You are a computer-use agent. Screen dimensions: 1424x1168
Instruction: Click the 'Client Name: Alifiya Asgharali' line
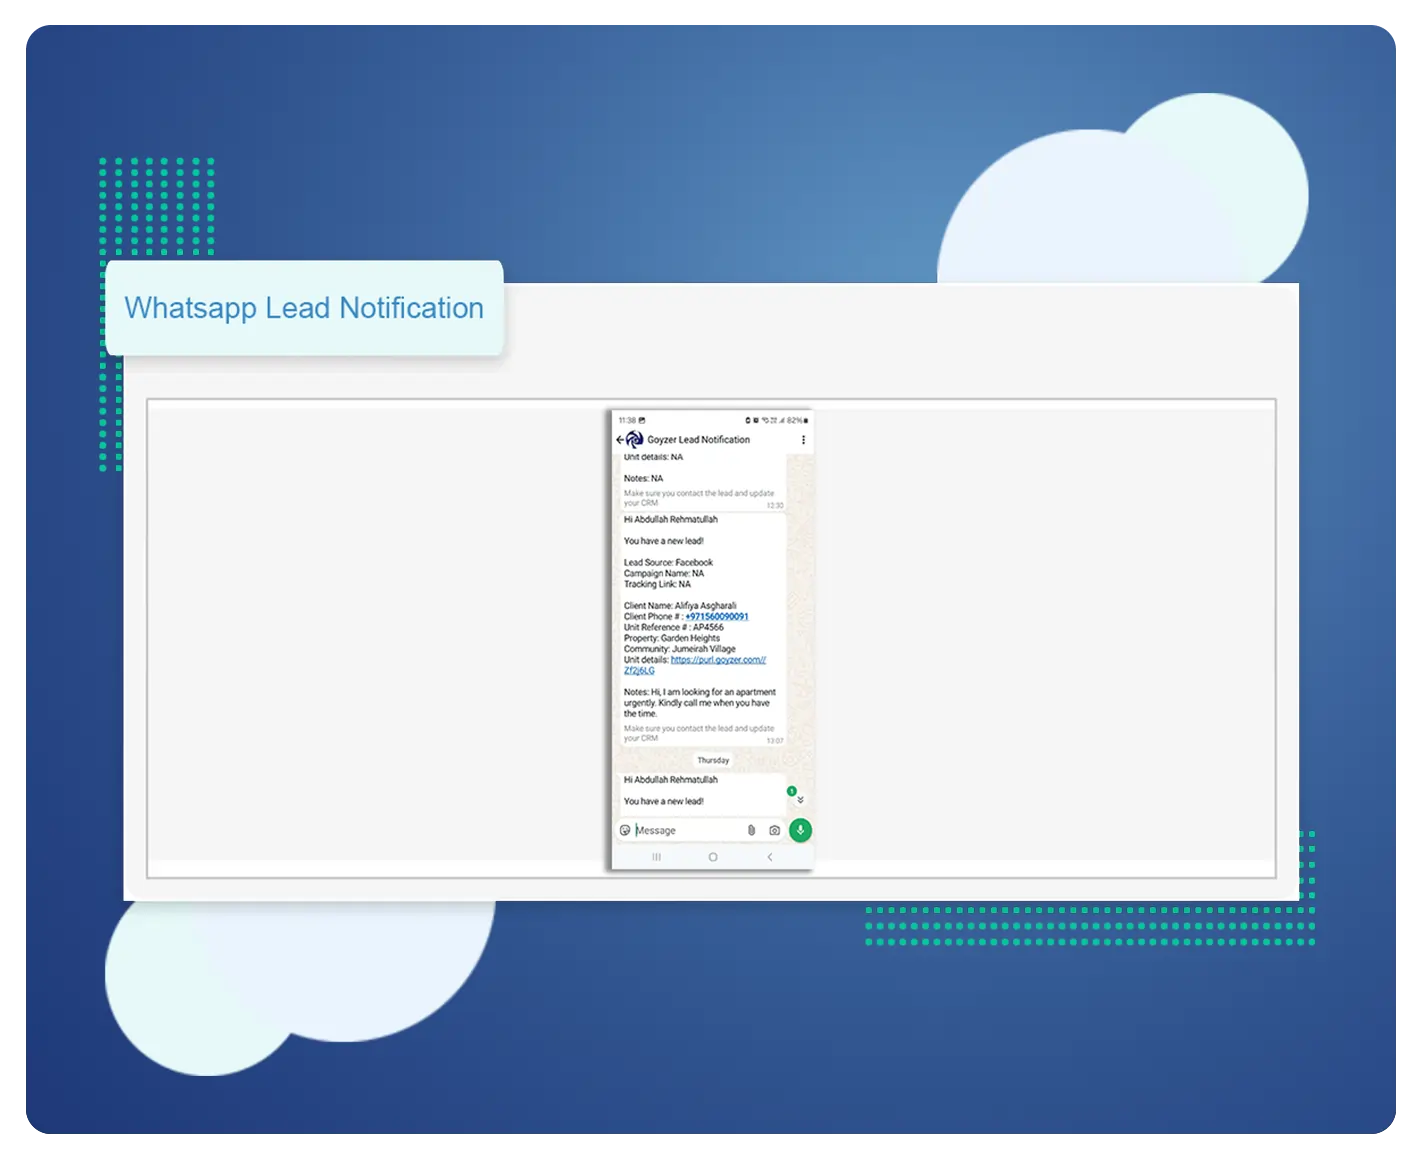[x=680, y=606]
